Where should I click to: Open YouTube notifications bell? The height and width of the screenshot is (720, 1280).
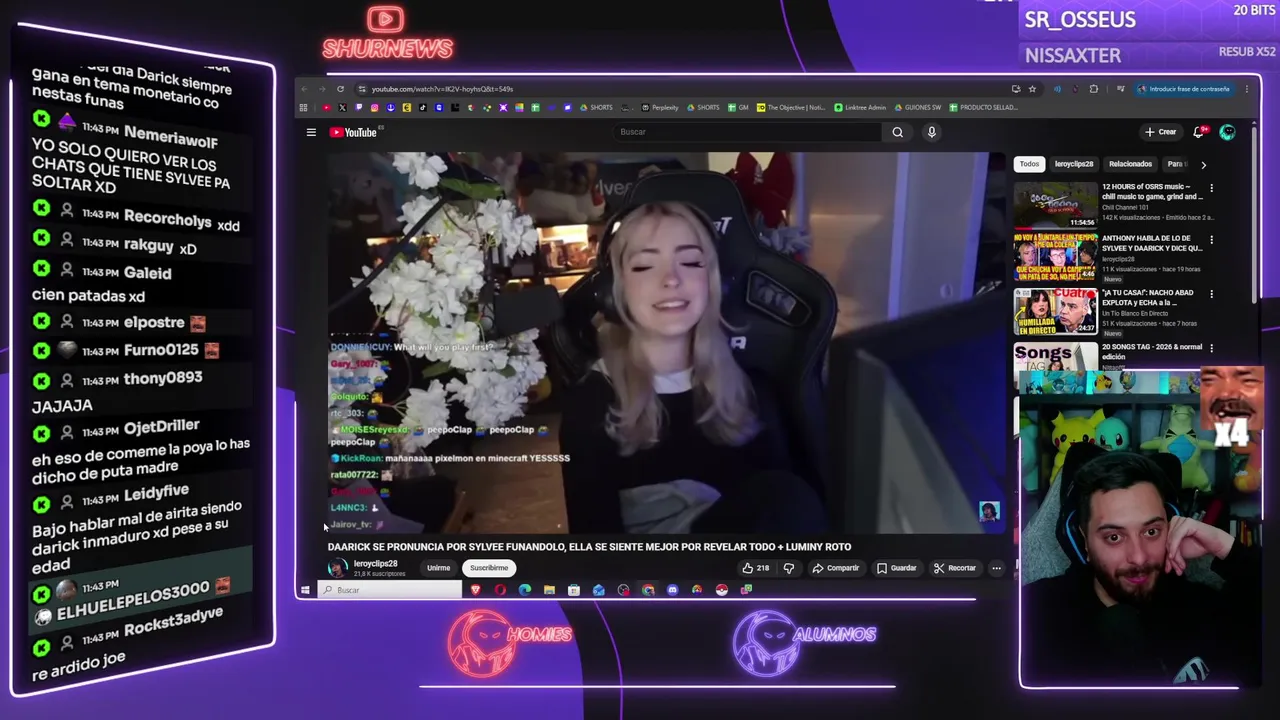(1199, 132)
